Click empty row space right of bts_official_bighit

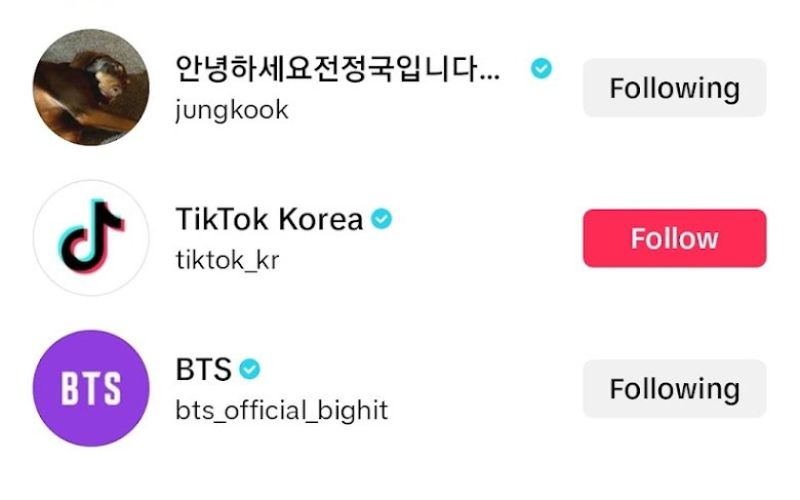click(480, 410)
